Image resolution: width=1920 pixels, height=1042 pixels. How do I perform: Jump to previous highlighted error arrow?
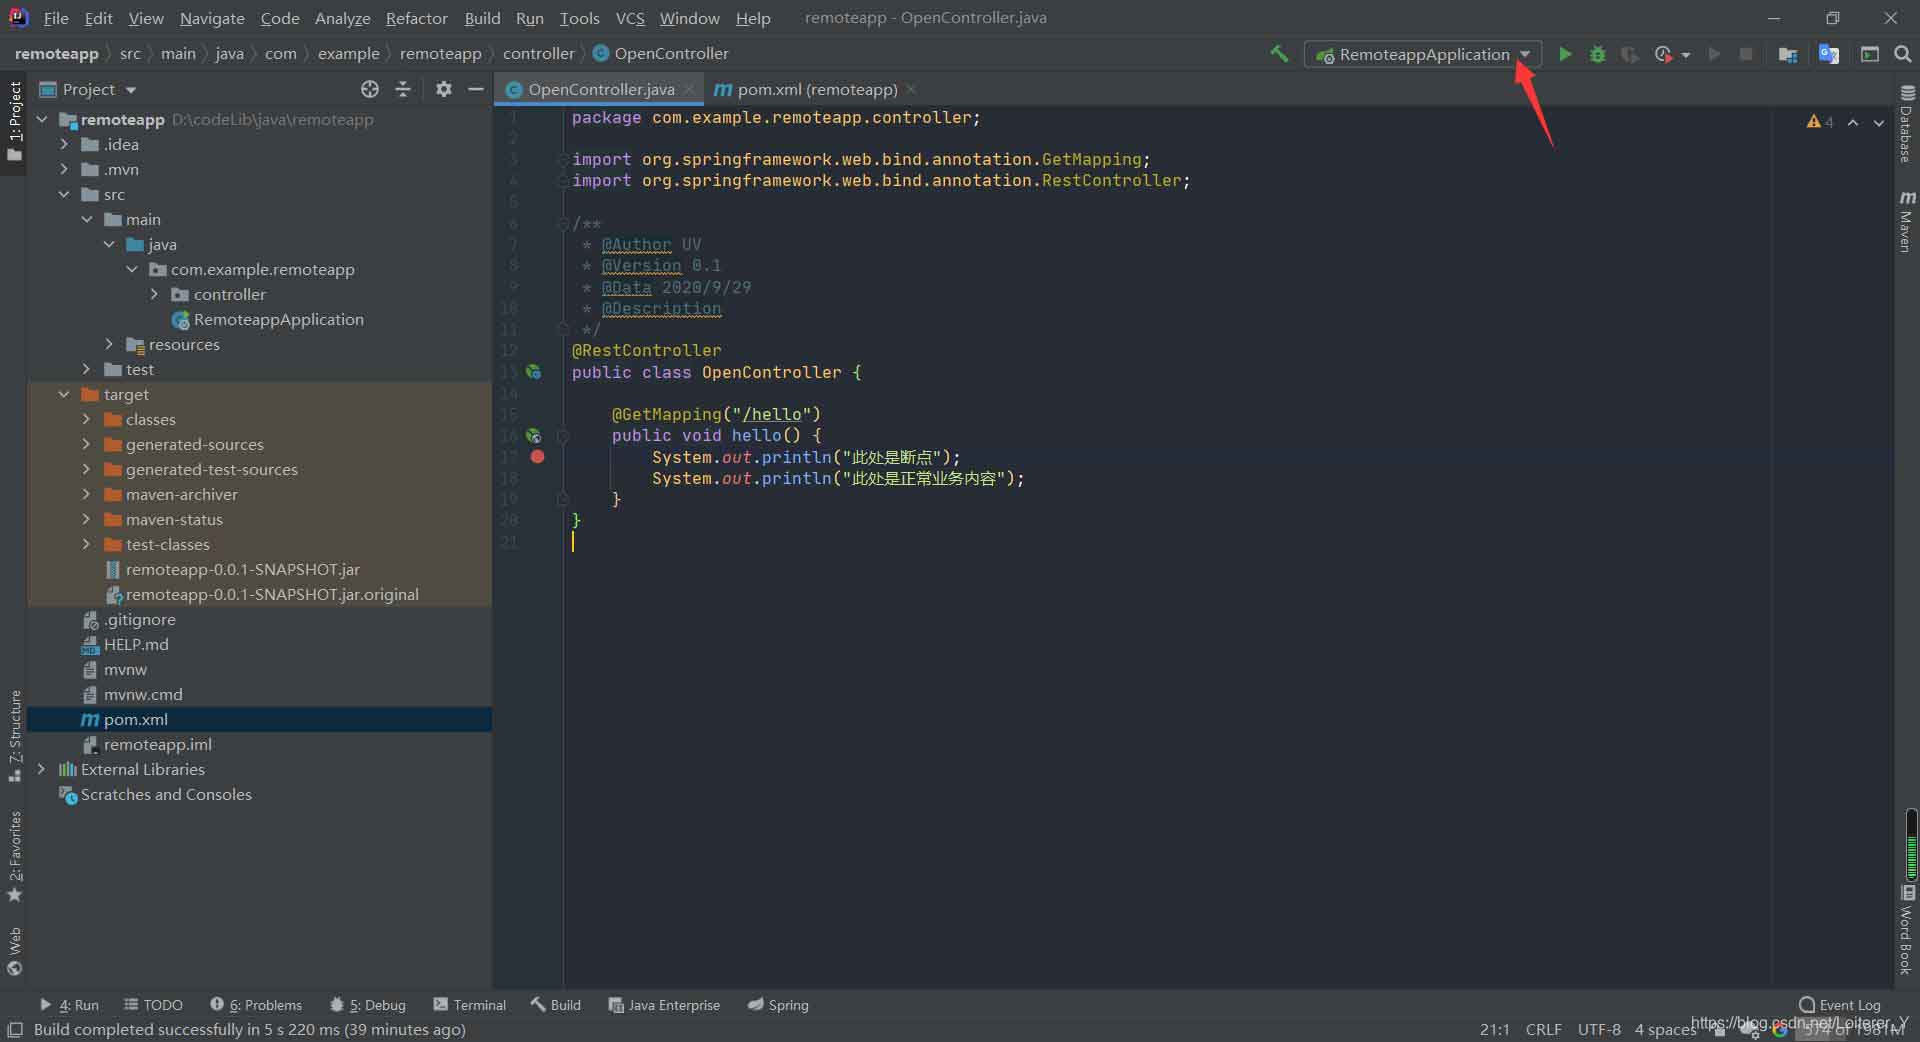[1853, 122]
